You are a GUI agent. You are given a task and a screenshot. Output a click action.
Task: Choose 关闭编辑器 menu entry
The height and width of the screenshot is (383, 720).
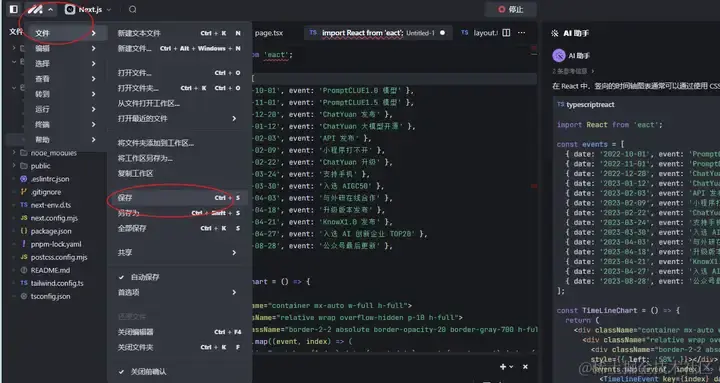tap(179, 332)
